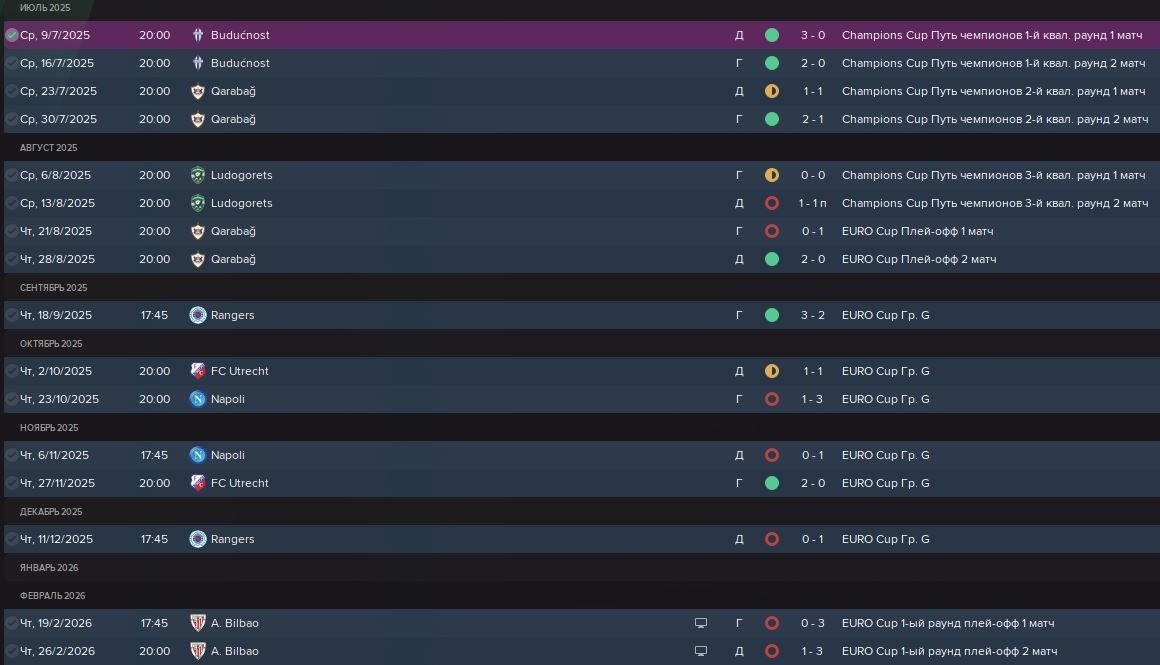Click the Napoli logo in the 6/11/2025 row
Screen dimensions: 1160x665
pos(198,455)
